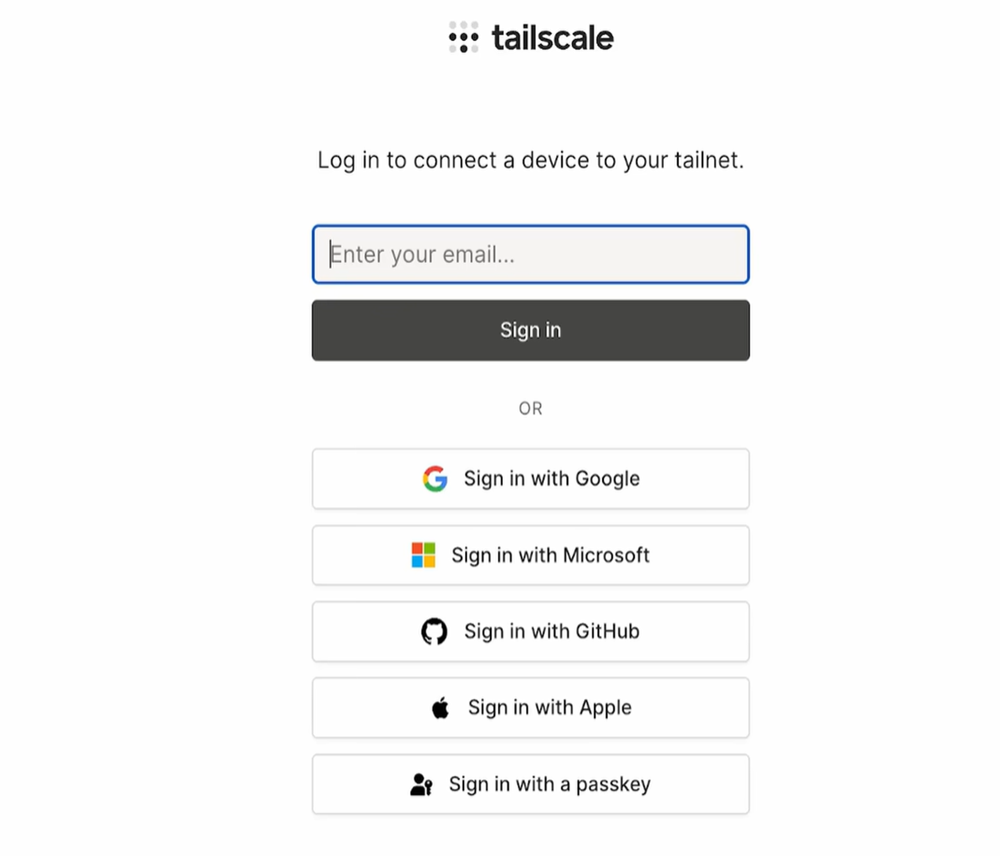Click the Google "G" logo icon

[434, 479]
